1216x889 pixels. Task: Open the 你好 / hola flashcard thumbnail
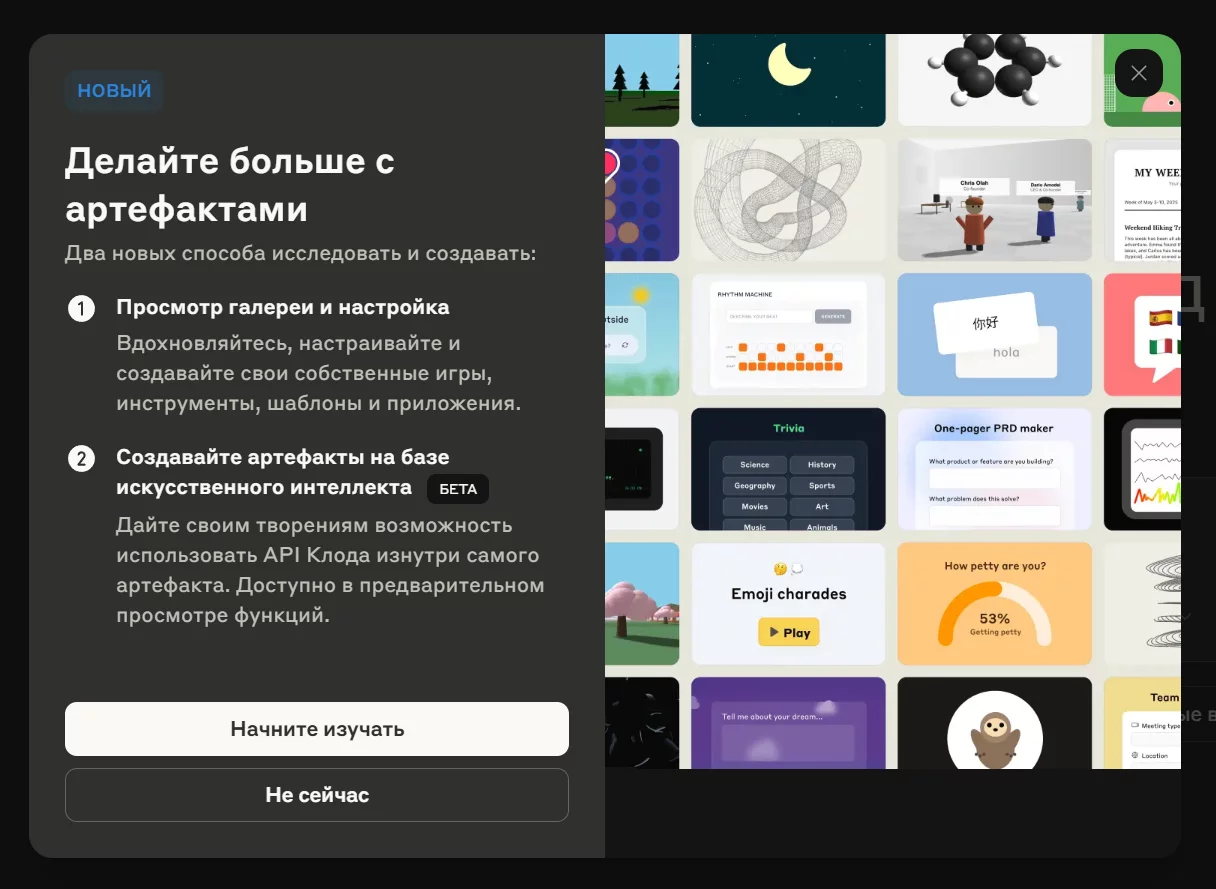(x=994, y=334)
